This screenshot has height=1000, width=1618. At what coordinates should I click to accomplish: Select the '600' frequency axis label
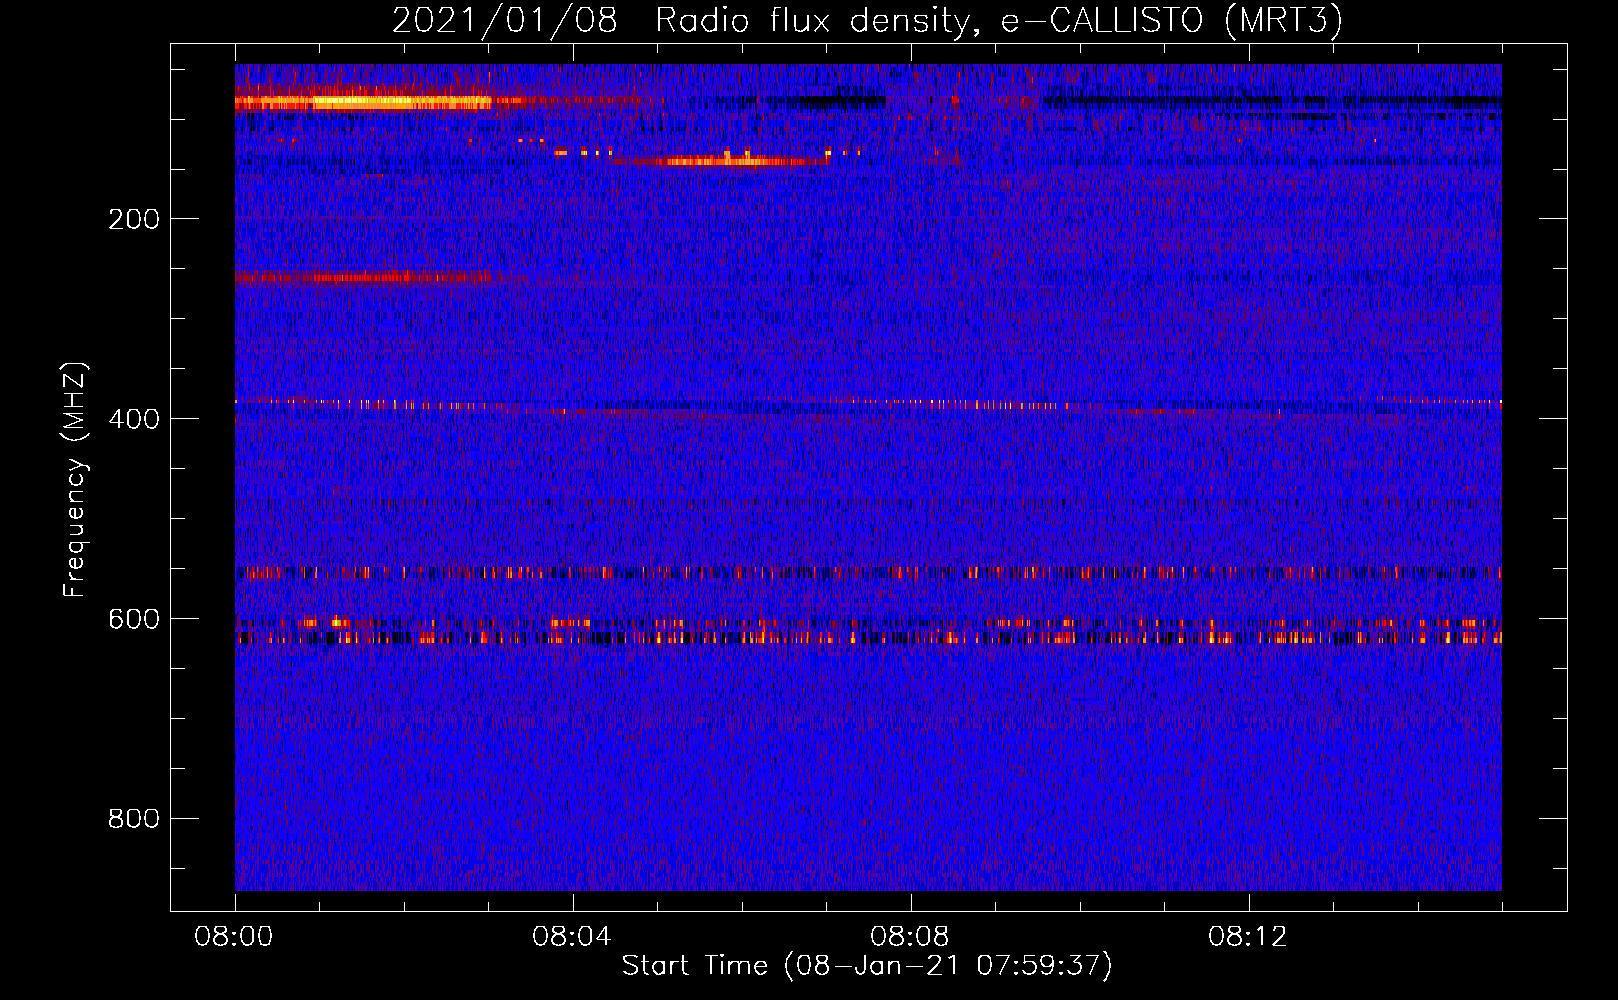click(x=134, y=619)
